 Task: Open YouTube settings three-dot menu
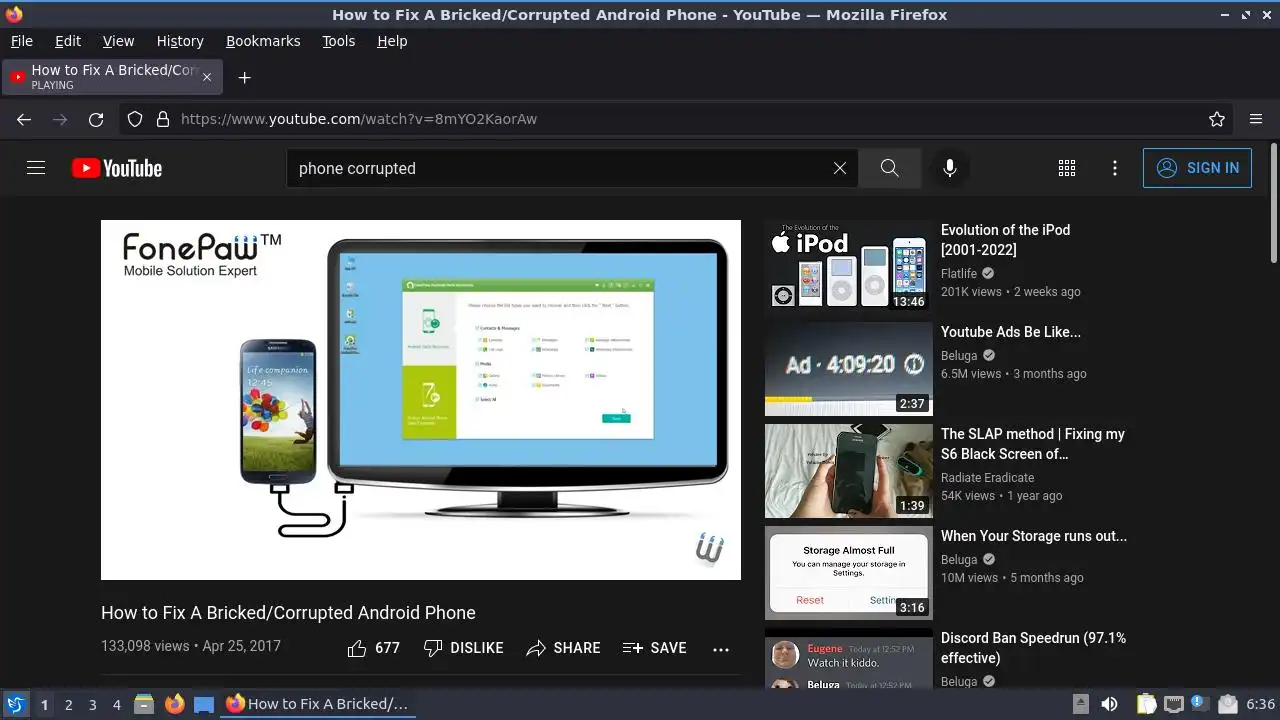(1115, 168)
